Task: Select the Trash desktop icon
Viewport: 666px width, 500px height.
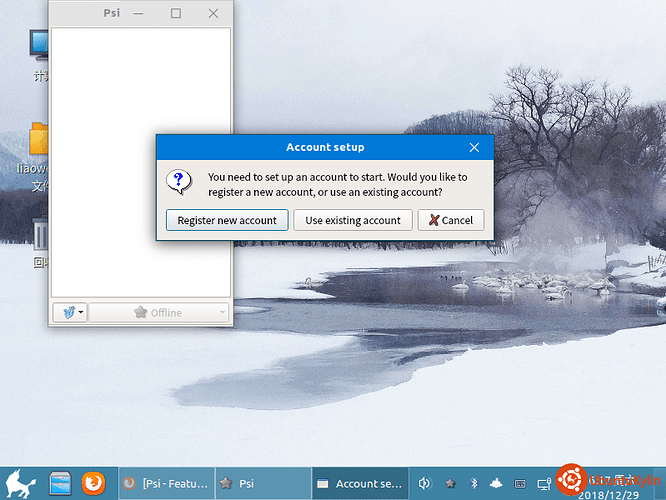Action: point(40,243)
